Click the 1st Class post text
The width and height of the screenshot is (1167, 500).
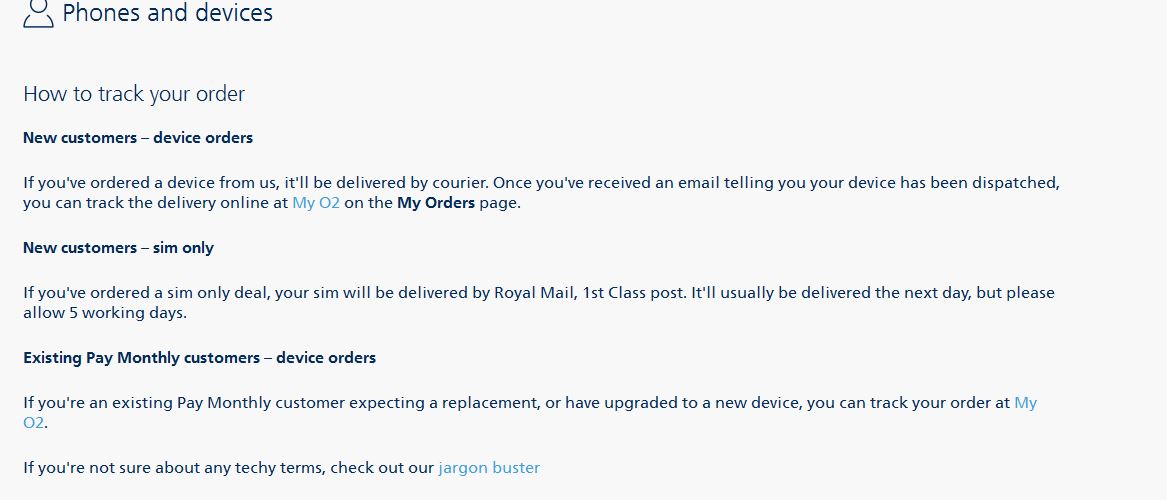click(633, 292)
